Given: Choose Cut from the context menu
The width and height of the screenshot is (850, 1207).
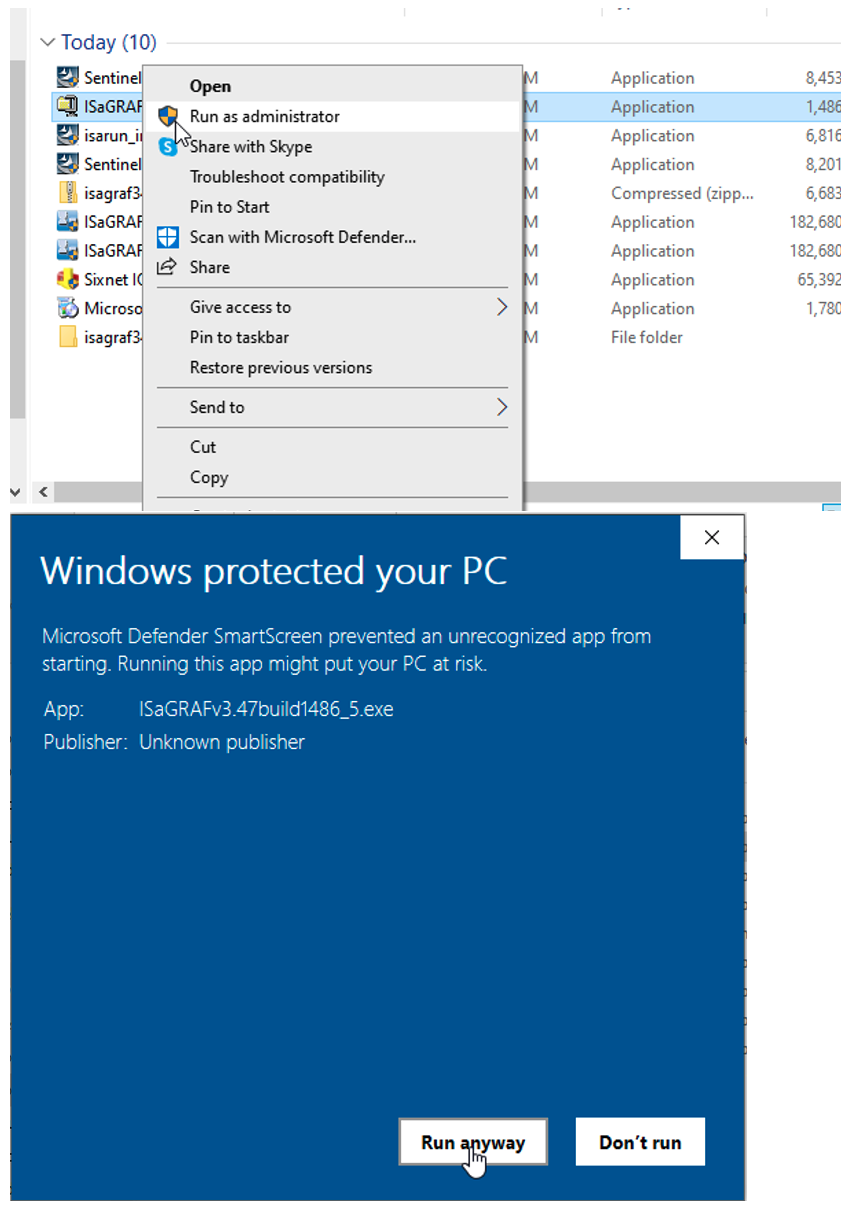Looking at the screenshot, I should (x=203, y=447).
